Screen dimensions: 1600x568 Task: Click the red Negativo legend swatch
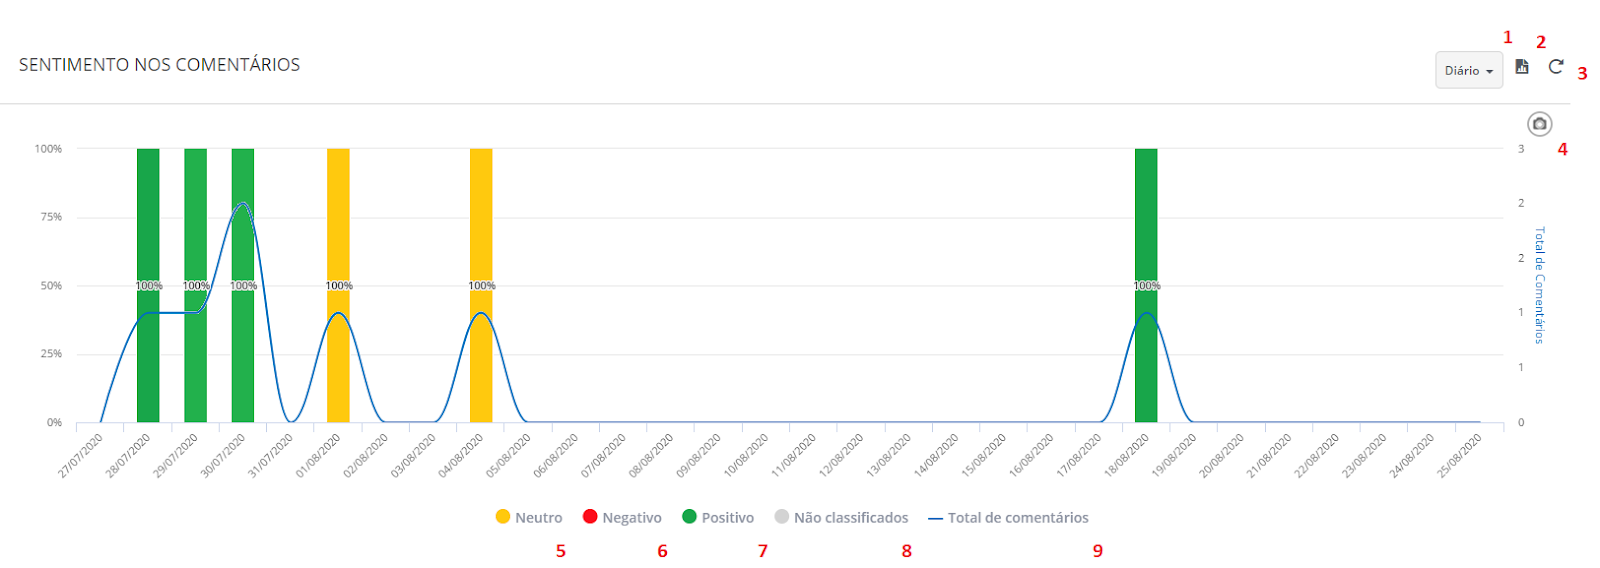tap(590, 517)
